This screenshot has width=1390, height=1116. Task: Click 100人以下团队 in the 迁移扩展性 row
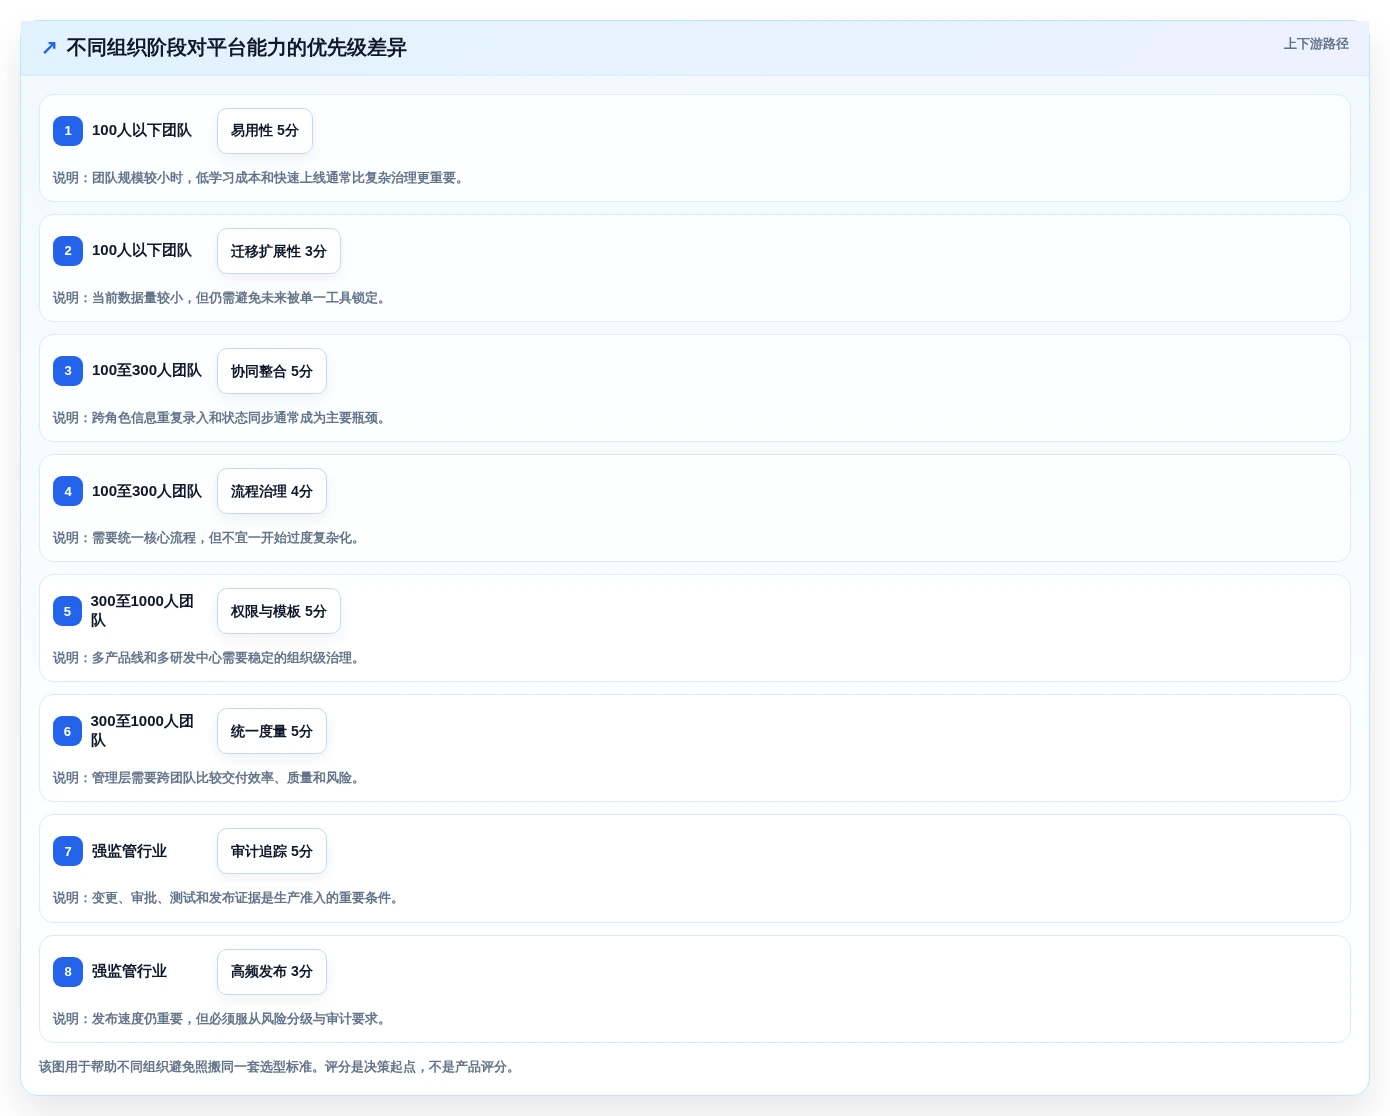pyautogui.click(x=142, y=250)
